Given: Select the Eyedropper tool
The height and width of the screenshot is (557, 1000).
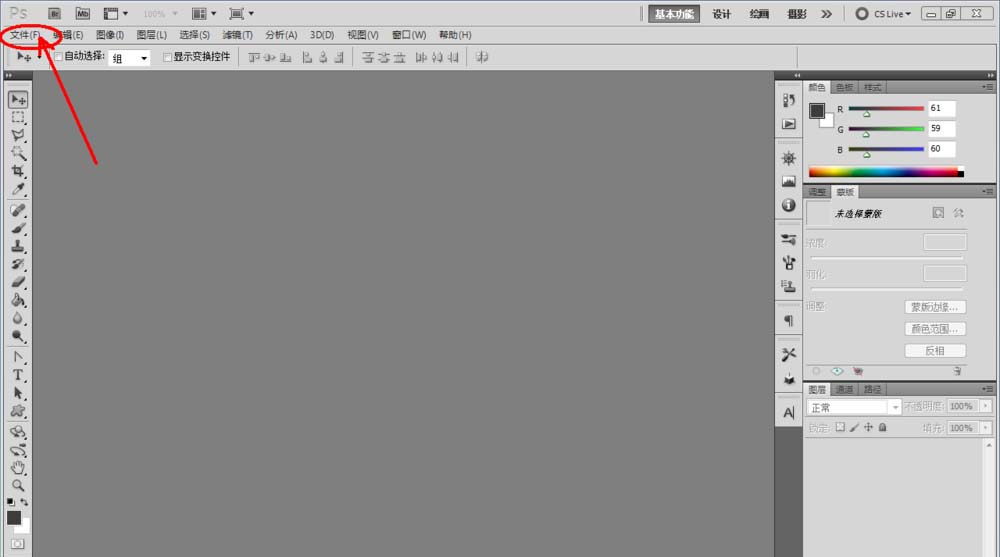Looking at the screenshot, I should coord(18,189).
